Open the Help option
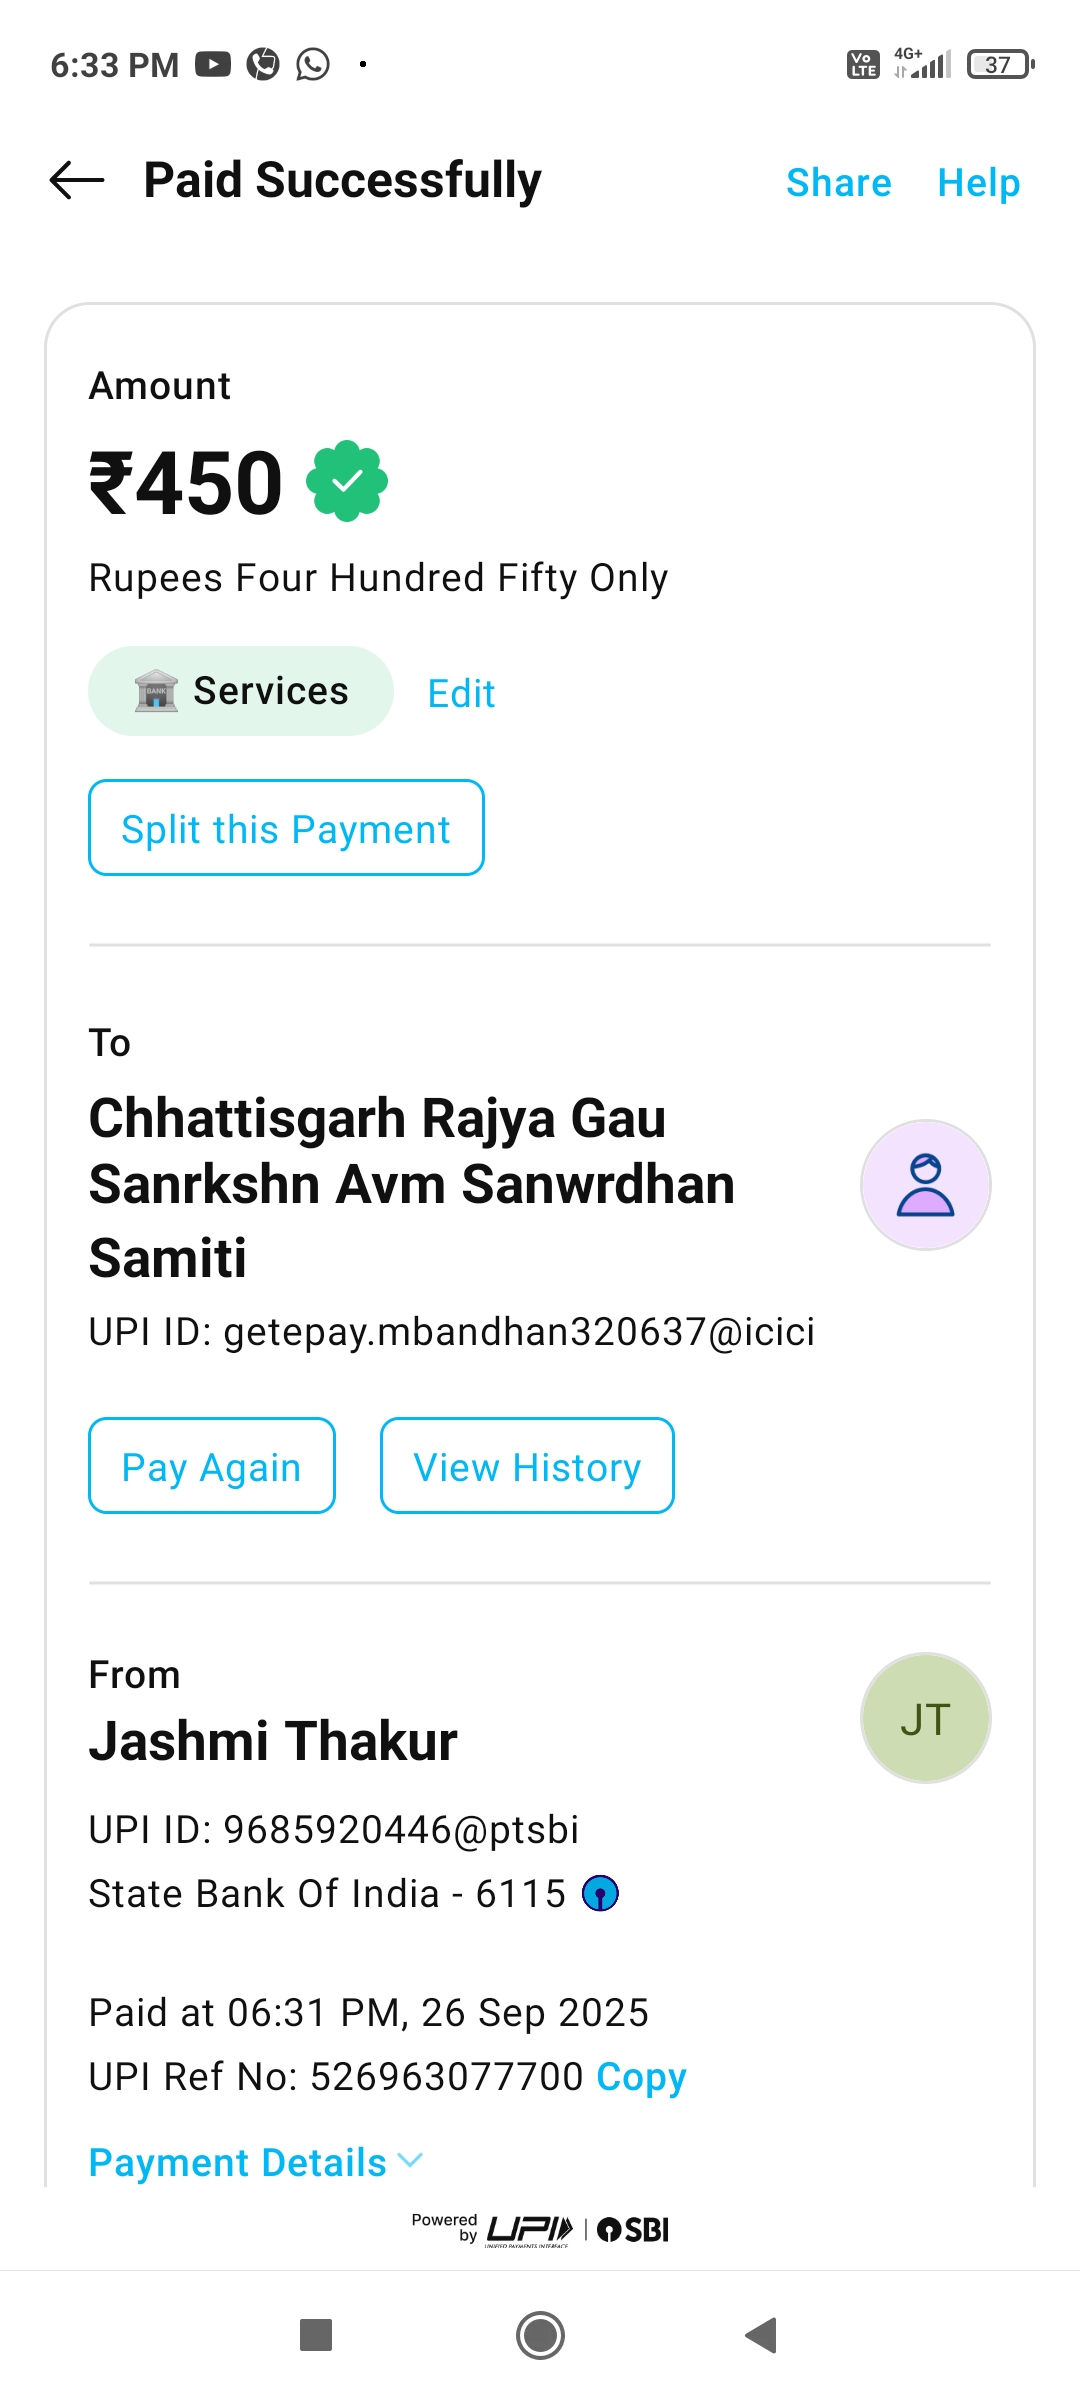Image resolution: width=1080 pixels, height=2400 pixels. click(x=978, y=183)
